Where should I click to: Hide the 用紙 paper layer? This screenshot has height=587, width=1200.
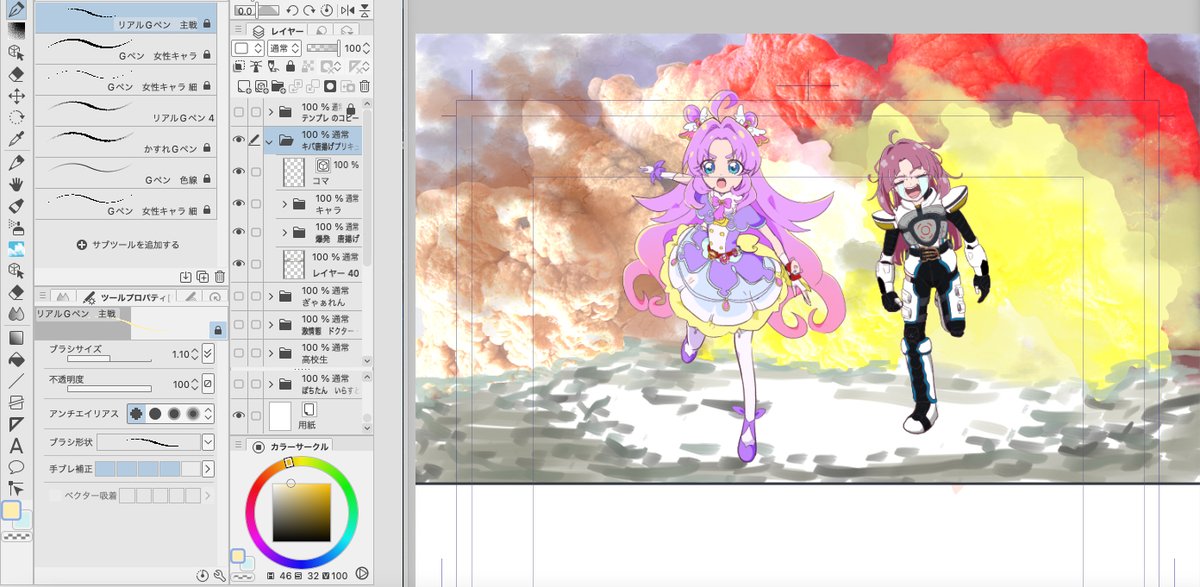(239, 415)
